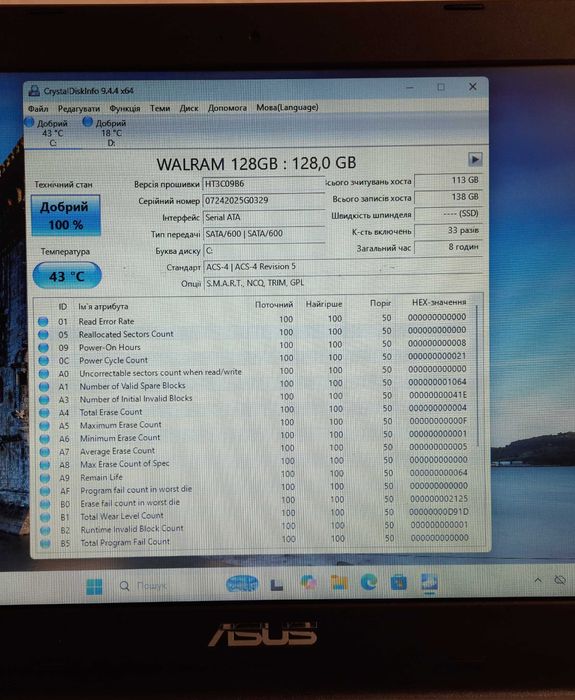Click the Ім'я атрибута column header
The image size is (575, 700).
(x=103, y=307)
